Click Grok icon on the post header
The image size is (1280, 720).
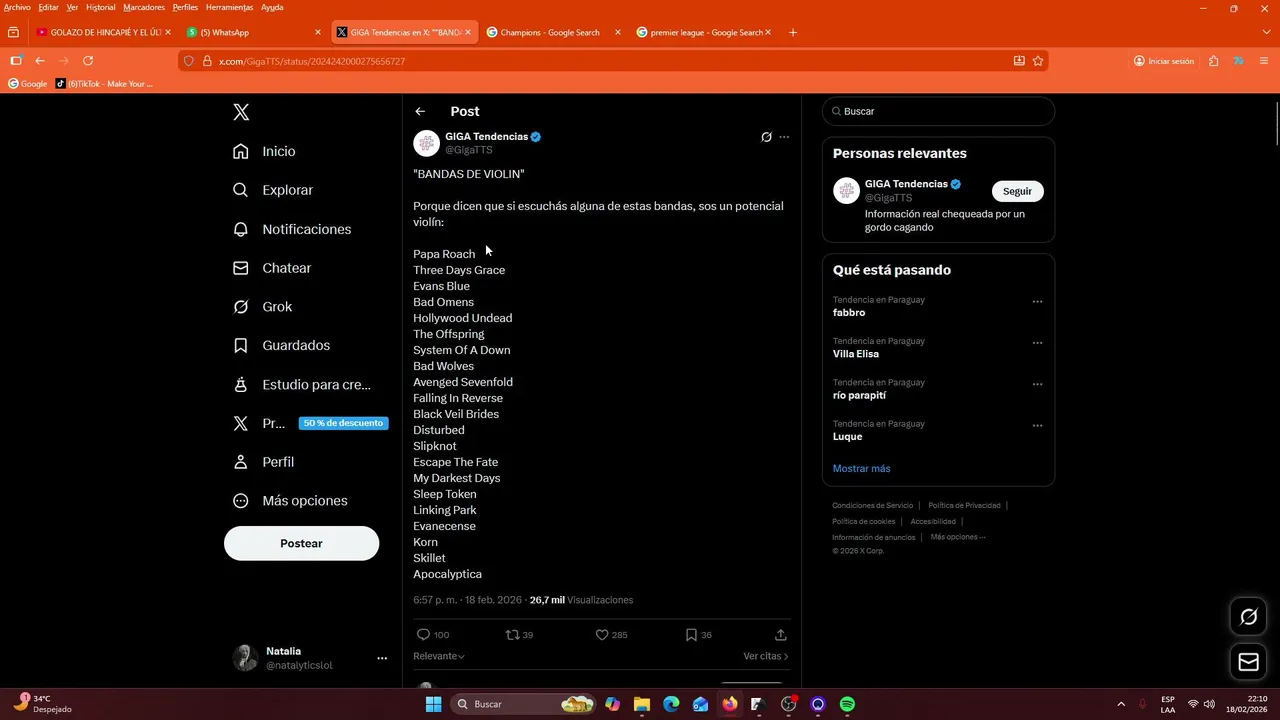766,137
